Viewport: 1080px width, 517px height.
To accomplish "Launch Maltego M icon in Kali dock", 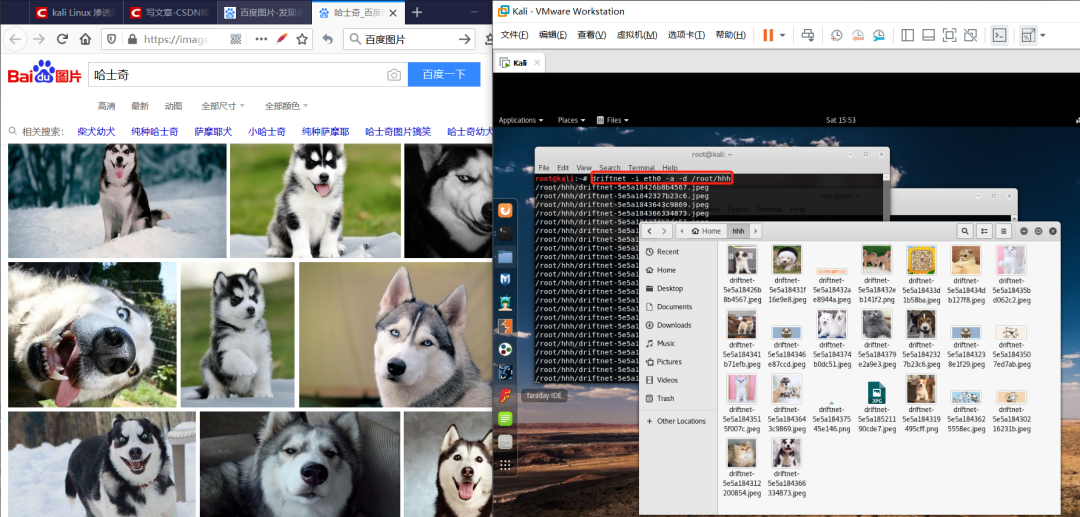I will tap(505, 279).
